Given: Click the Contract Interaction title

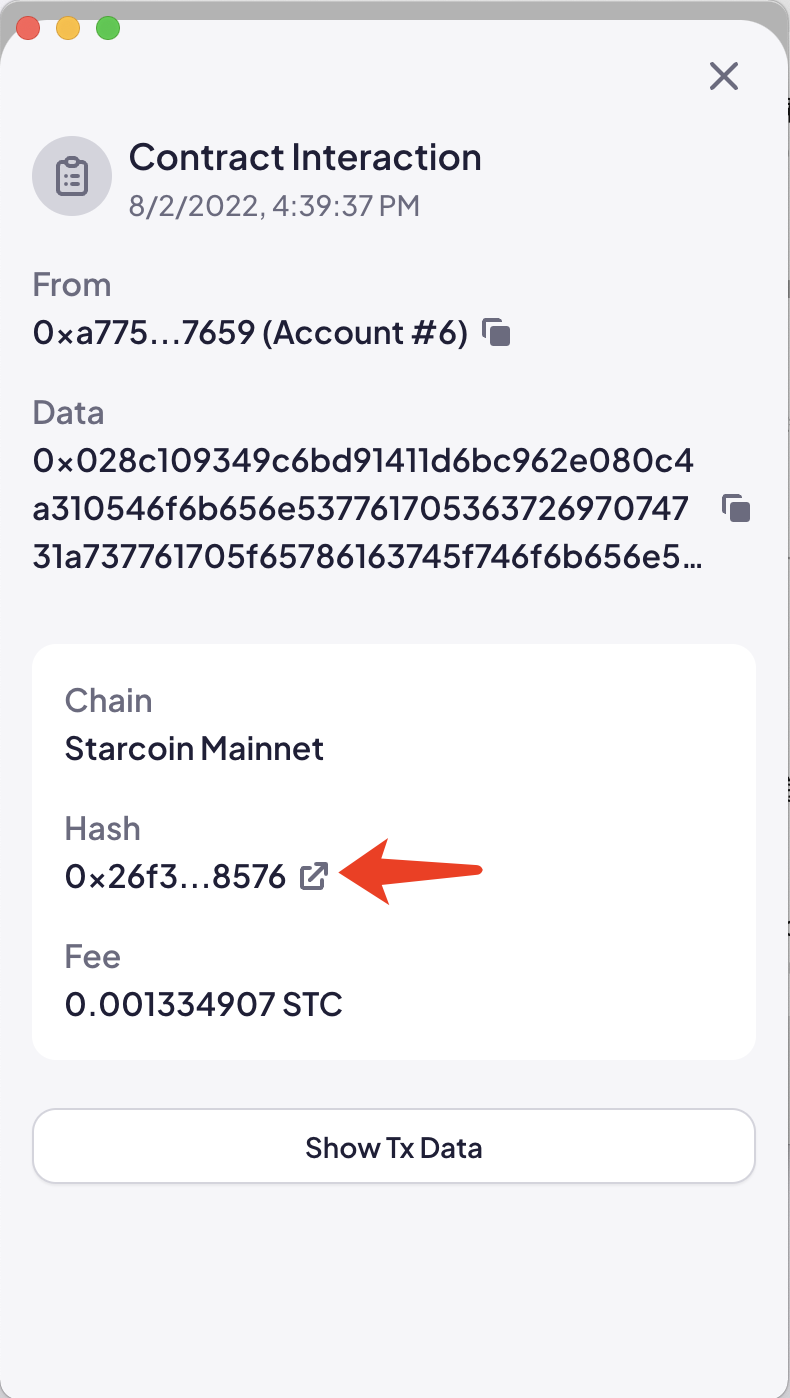Looking at the screenshot, I should 305,157.
